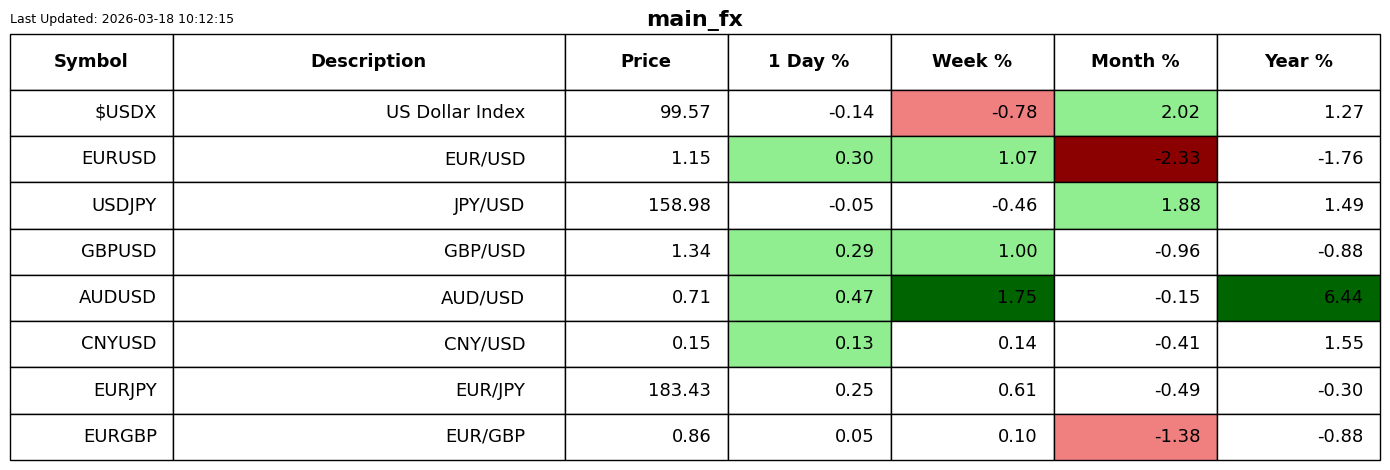Select the 1 Day % column header
Viewport: 1390px width, 470px height.
(809, 62)
